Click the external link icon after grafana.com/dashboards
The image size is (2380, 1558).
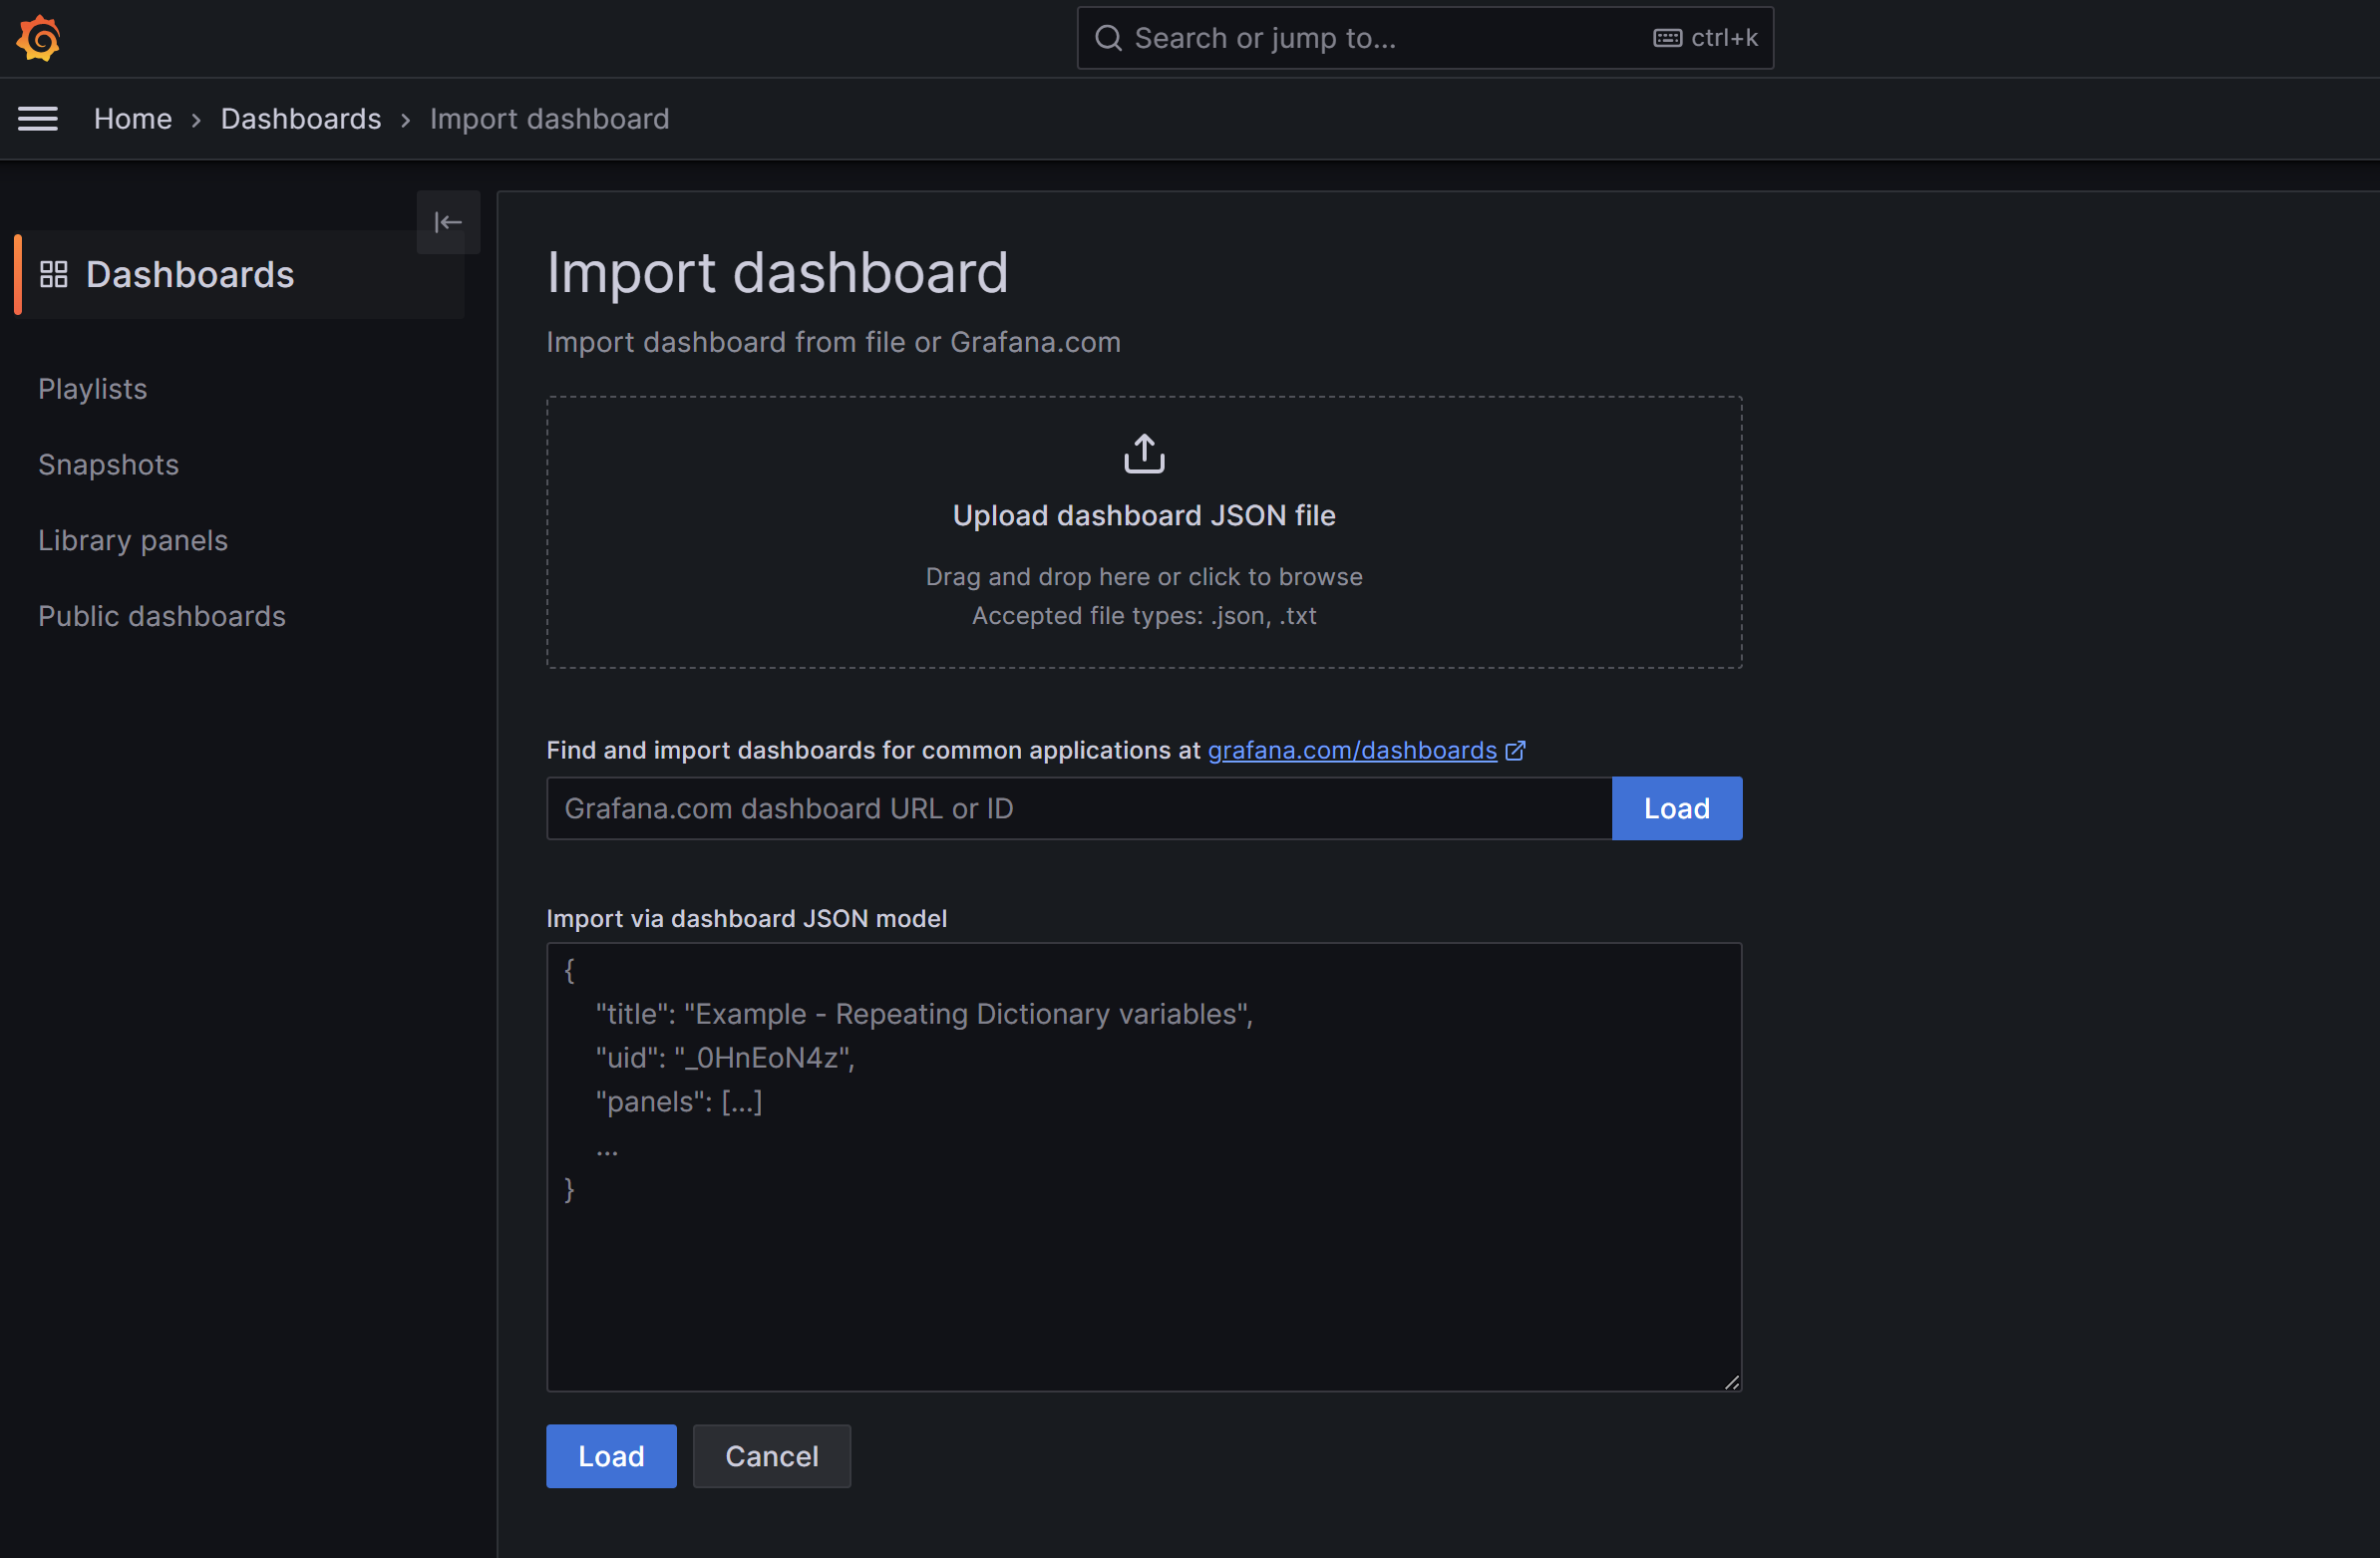[x=1515, y=751]
